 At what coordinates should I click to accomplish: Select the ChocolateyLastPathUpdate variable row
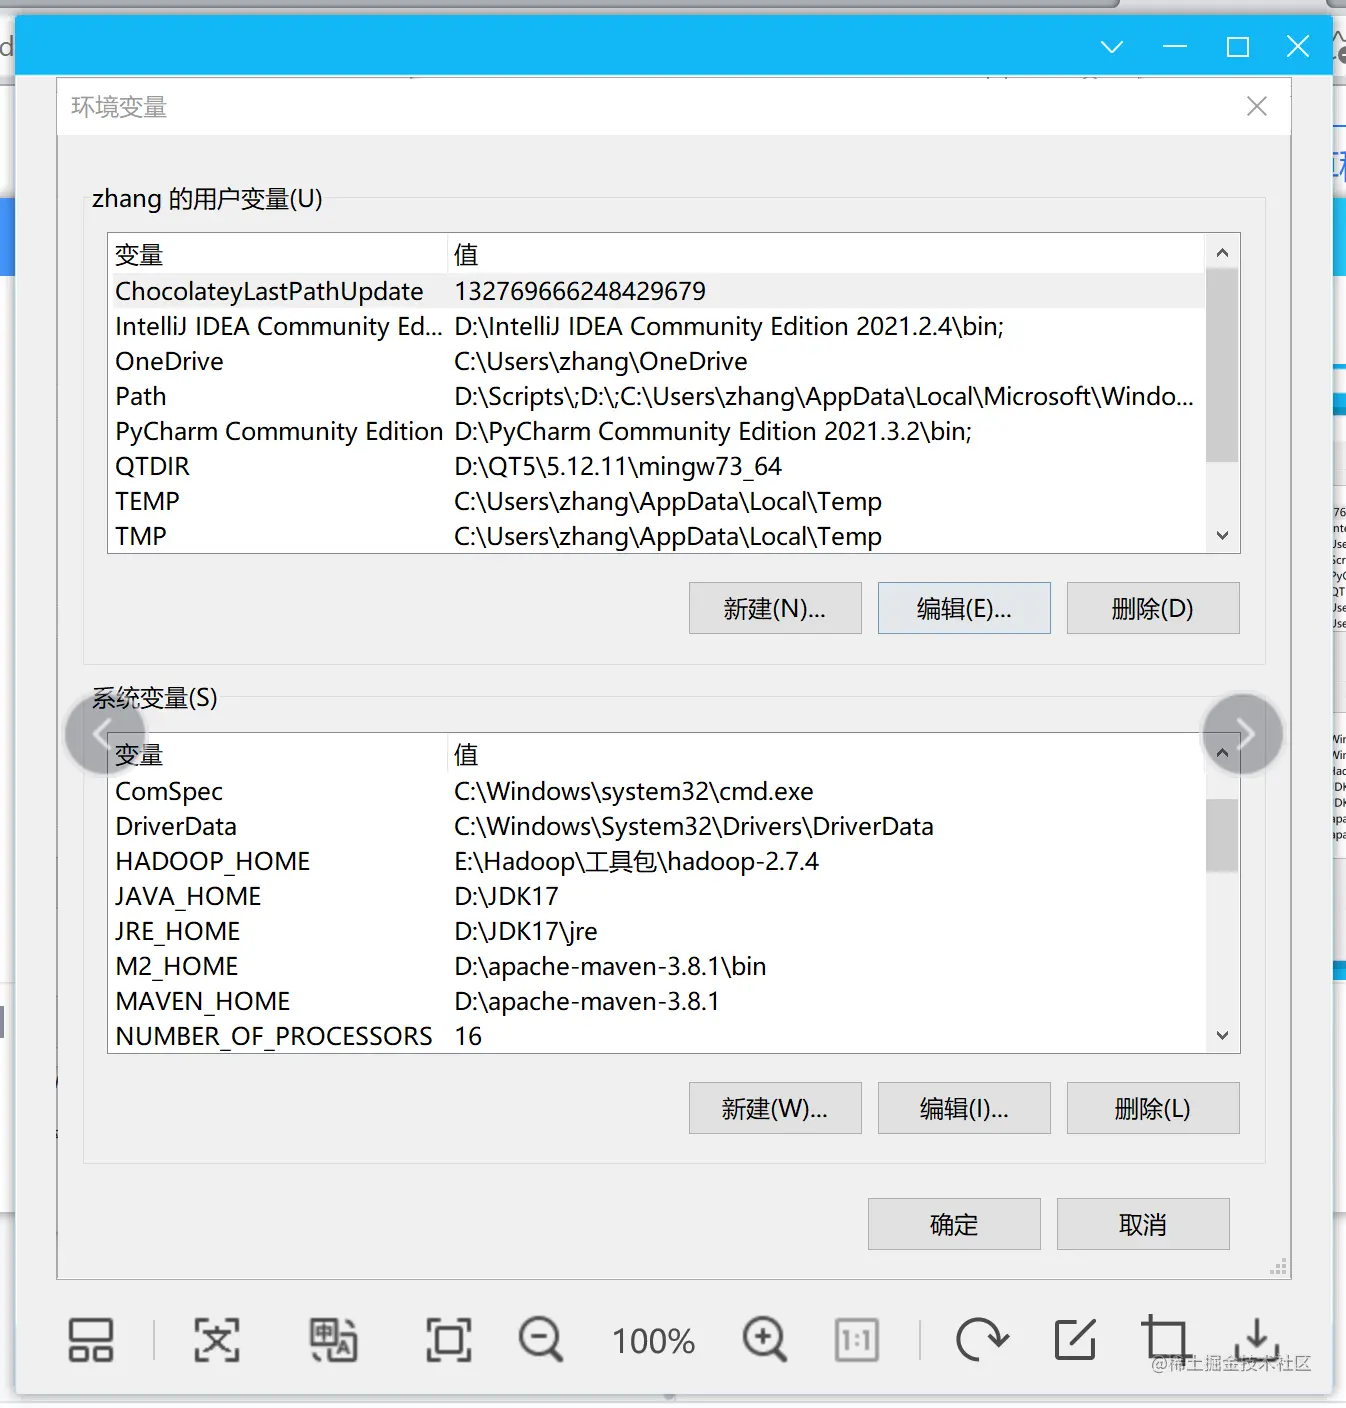pos(656,291)
